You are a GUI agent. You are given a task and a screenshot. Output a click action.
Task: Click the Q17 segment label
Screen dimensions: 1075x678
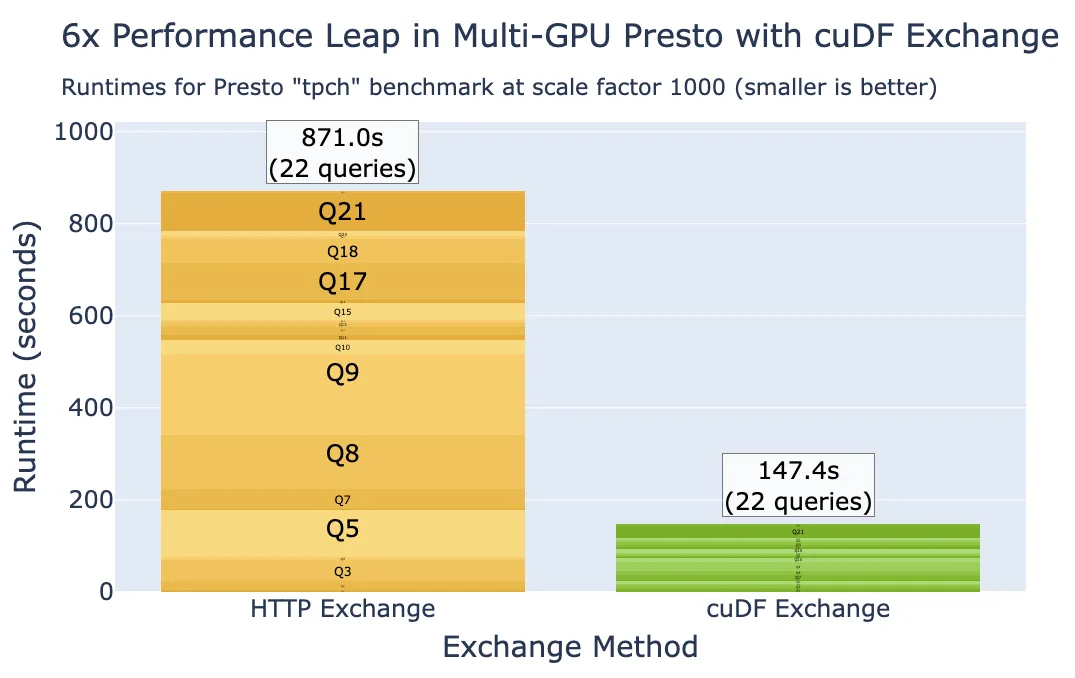coord(342,282)
